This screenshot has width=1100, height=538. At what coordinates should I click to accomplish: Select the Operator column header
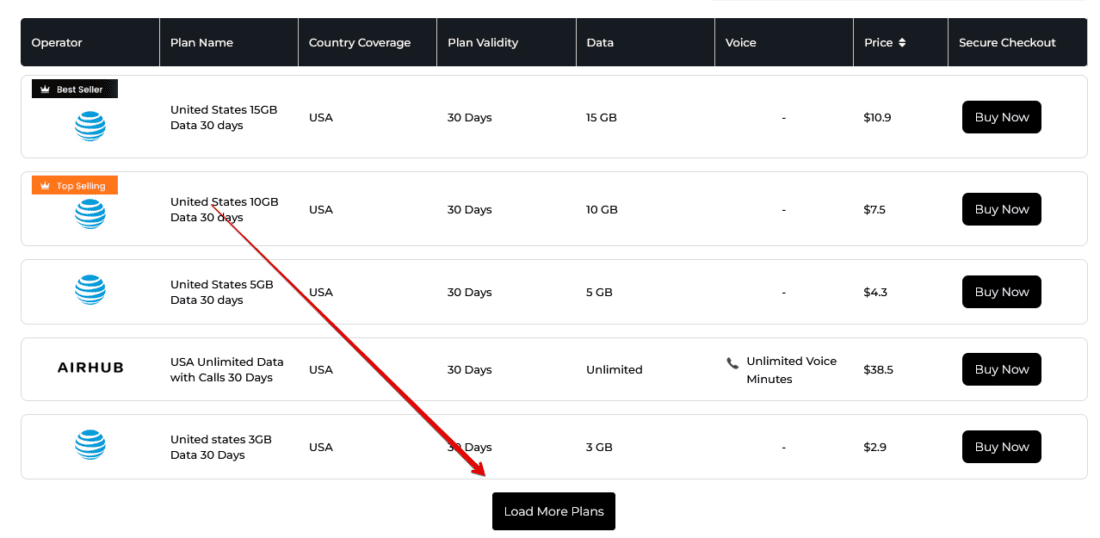[x=57, y=43]
